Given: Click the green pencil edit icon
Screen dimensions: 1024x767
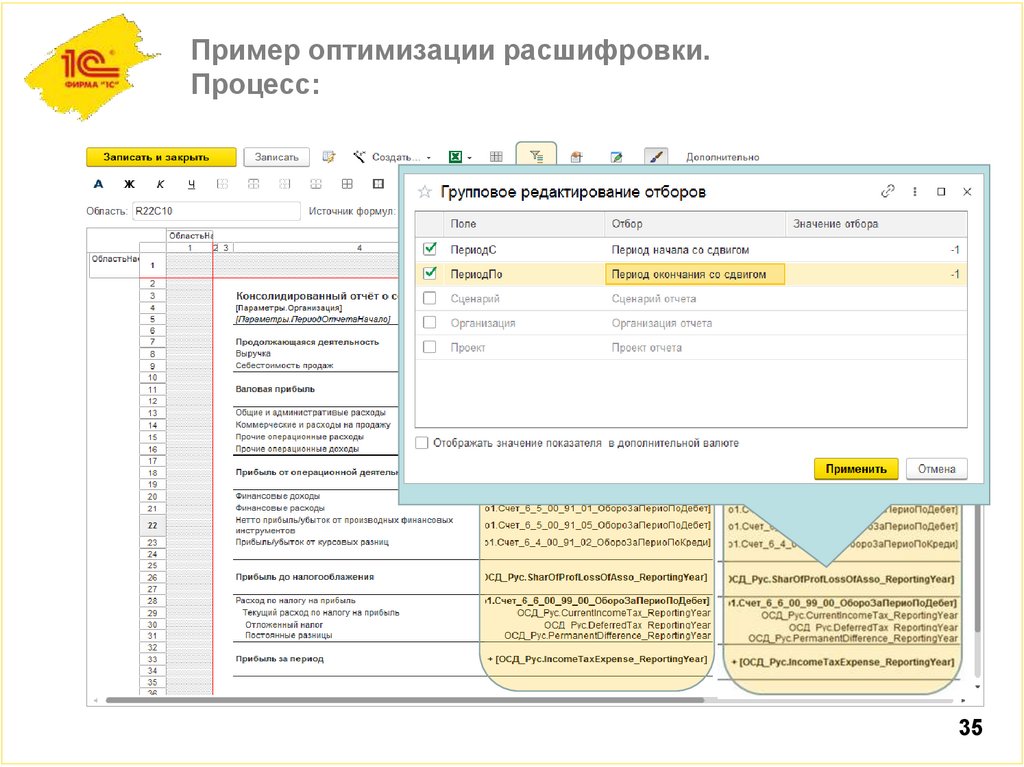Looking at the screenshot, I should pyautogui.click(x=617, y=156).
